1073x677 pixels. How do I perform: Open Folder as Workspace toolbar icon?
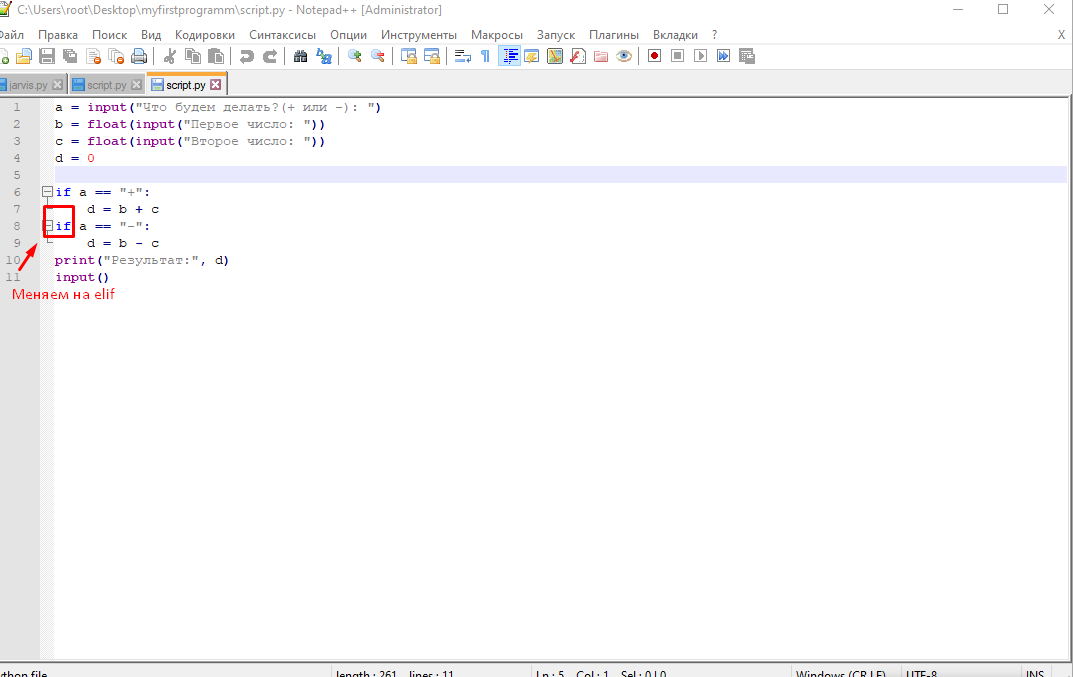point(601,56)
